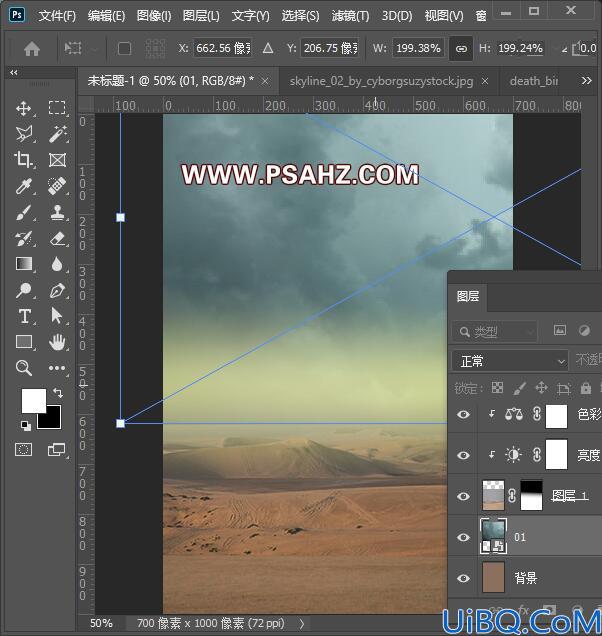Click the foreground color white swatch
This screenshot has height=636, width=602.
(33, 401)
